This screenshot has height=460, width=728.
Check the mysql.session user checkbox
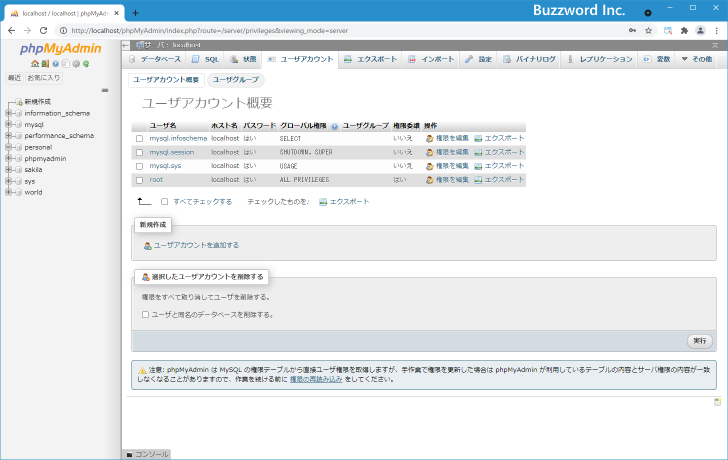coord(139,153)
